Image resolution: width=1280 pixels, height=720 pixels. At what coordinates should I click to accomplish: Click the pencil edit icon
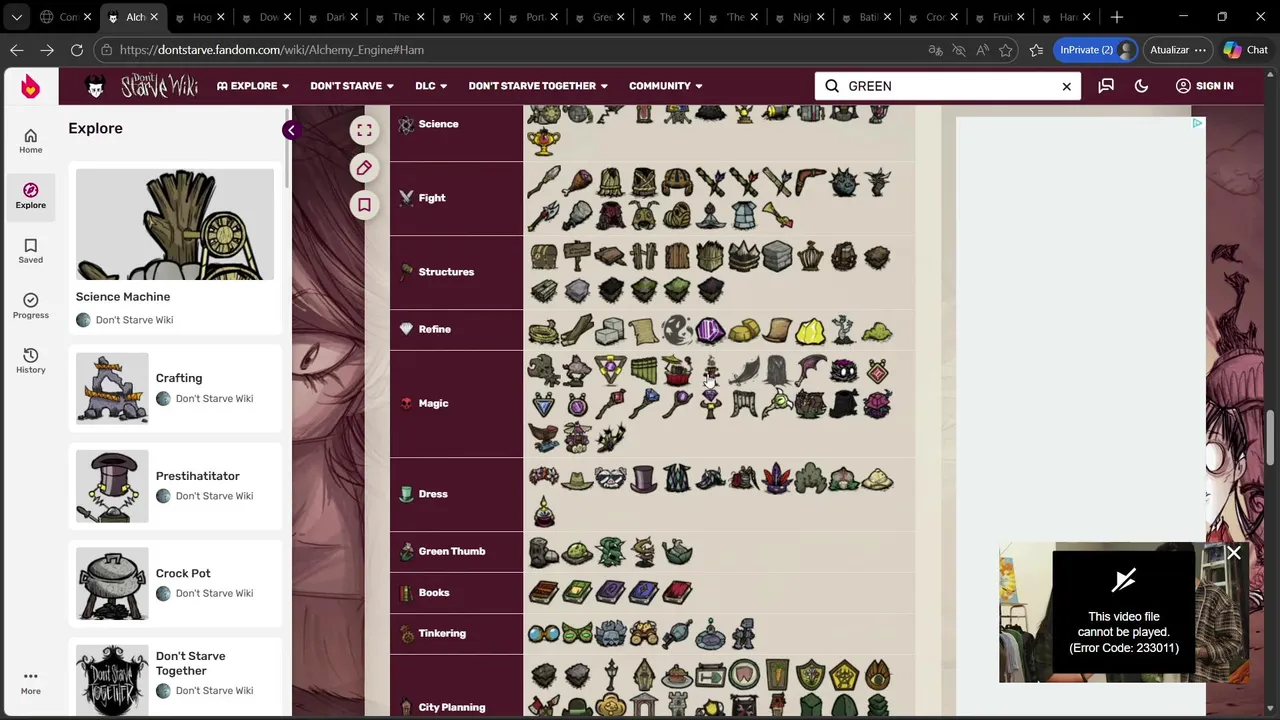pos(364,167)
